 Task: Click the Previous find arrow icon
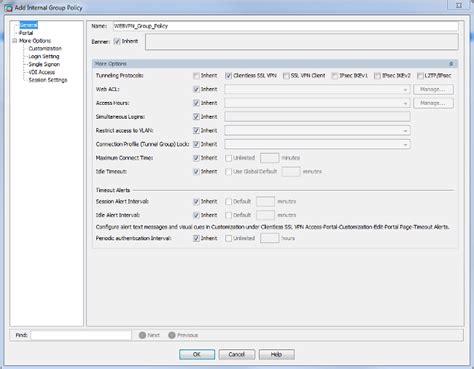[x=172, y=335]
